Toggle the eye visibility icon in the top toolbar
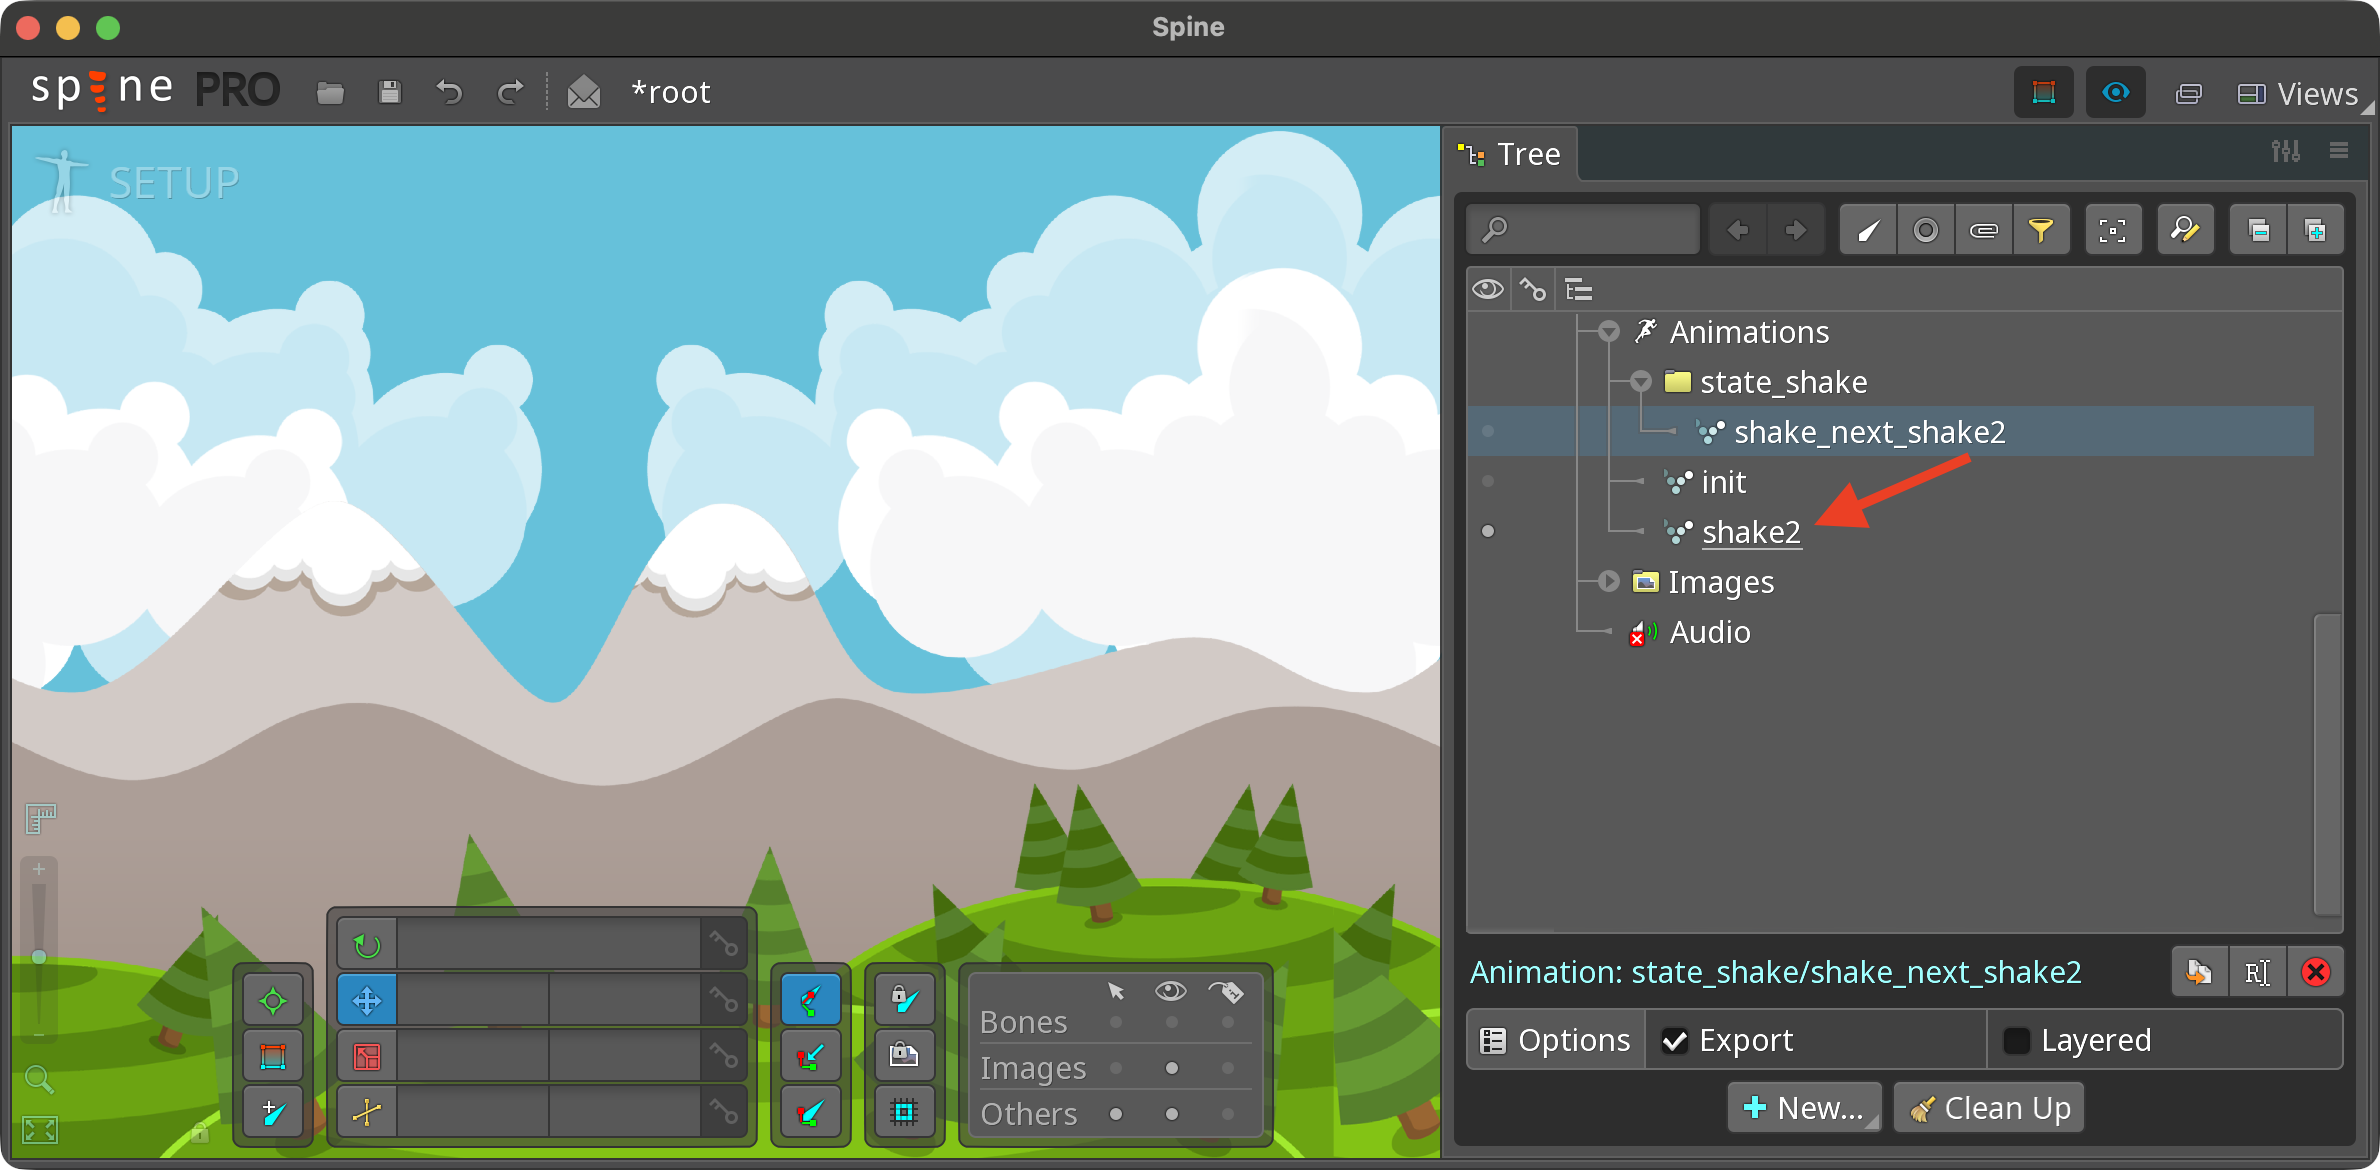This screenshot has width=2380, height=1170. pos(2115,92)
